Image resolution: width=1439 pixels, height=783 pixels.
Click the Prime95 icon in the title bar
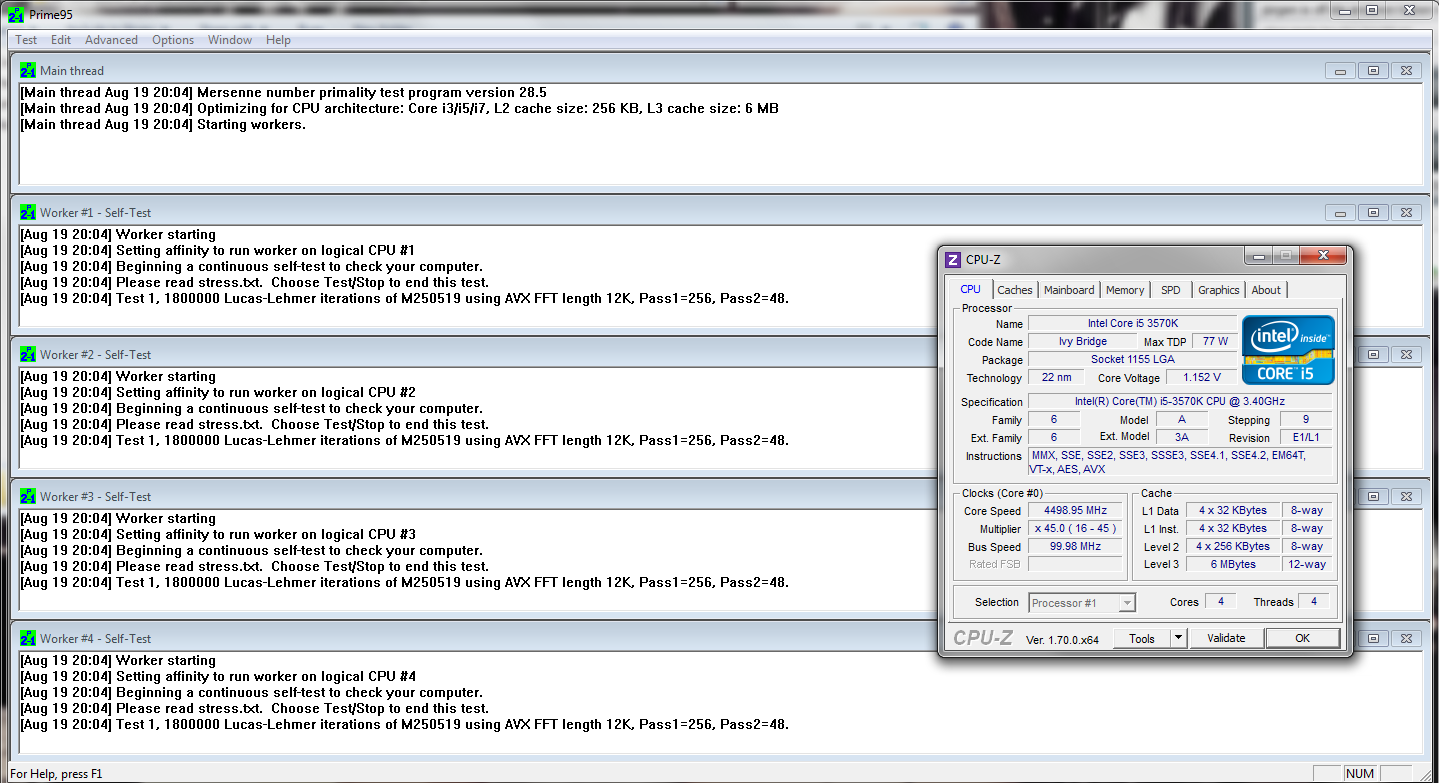(16, 14)
